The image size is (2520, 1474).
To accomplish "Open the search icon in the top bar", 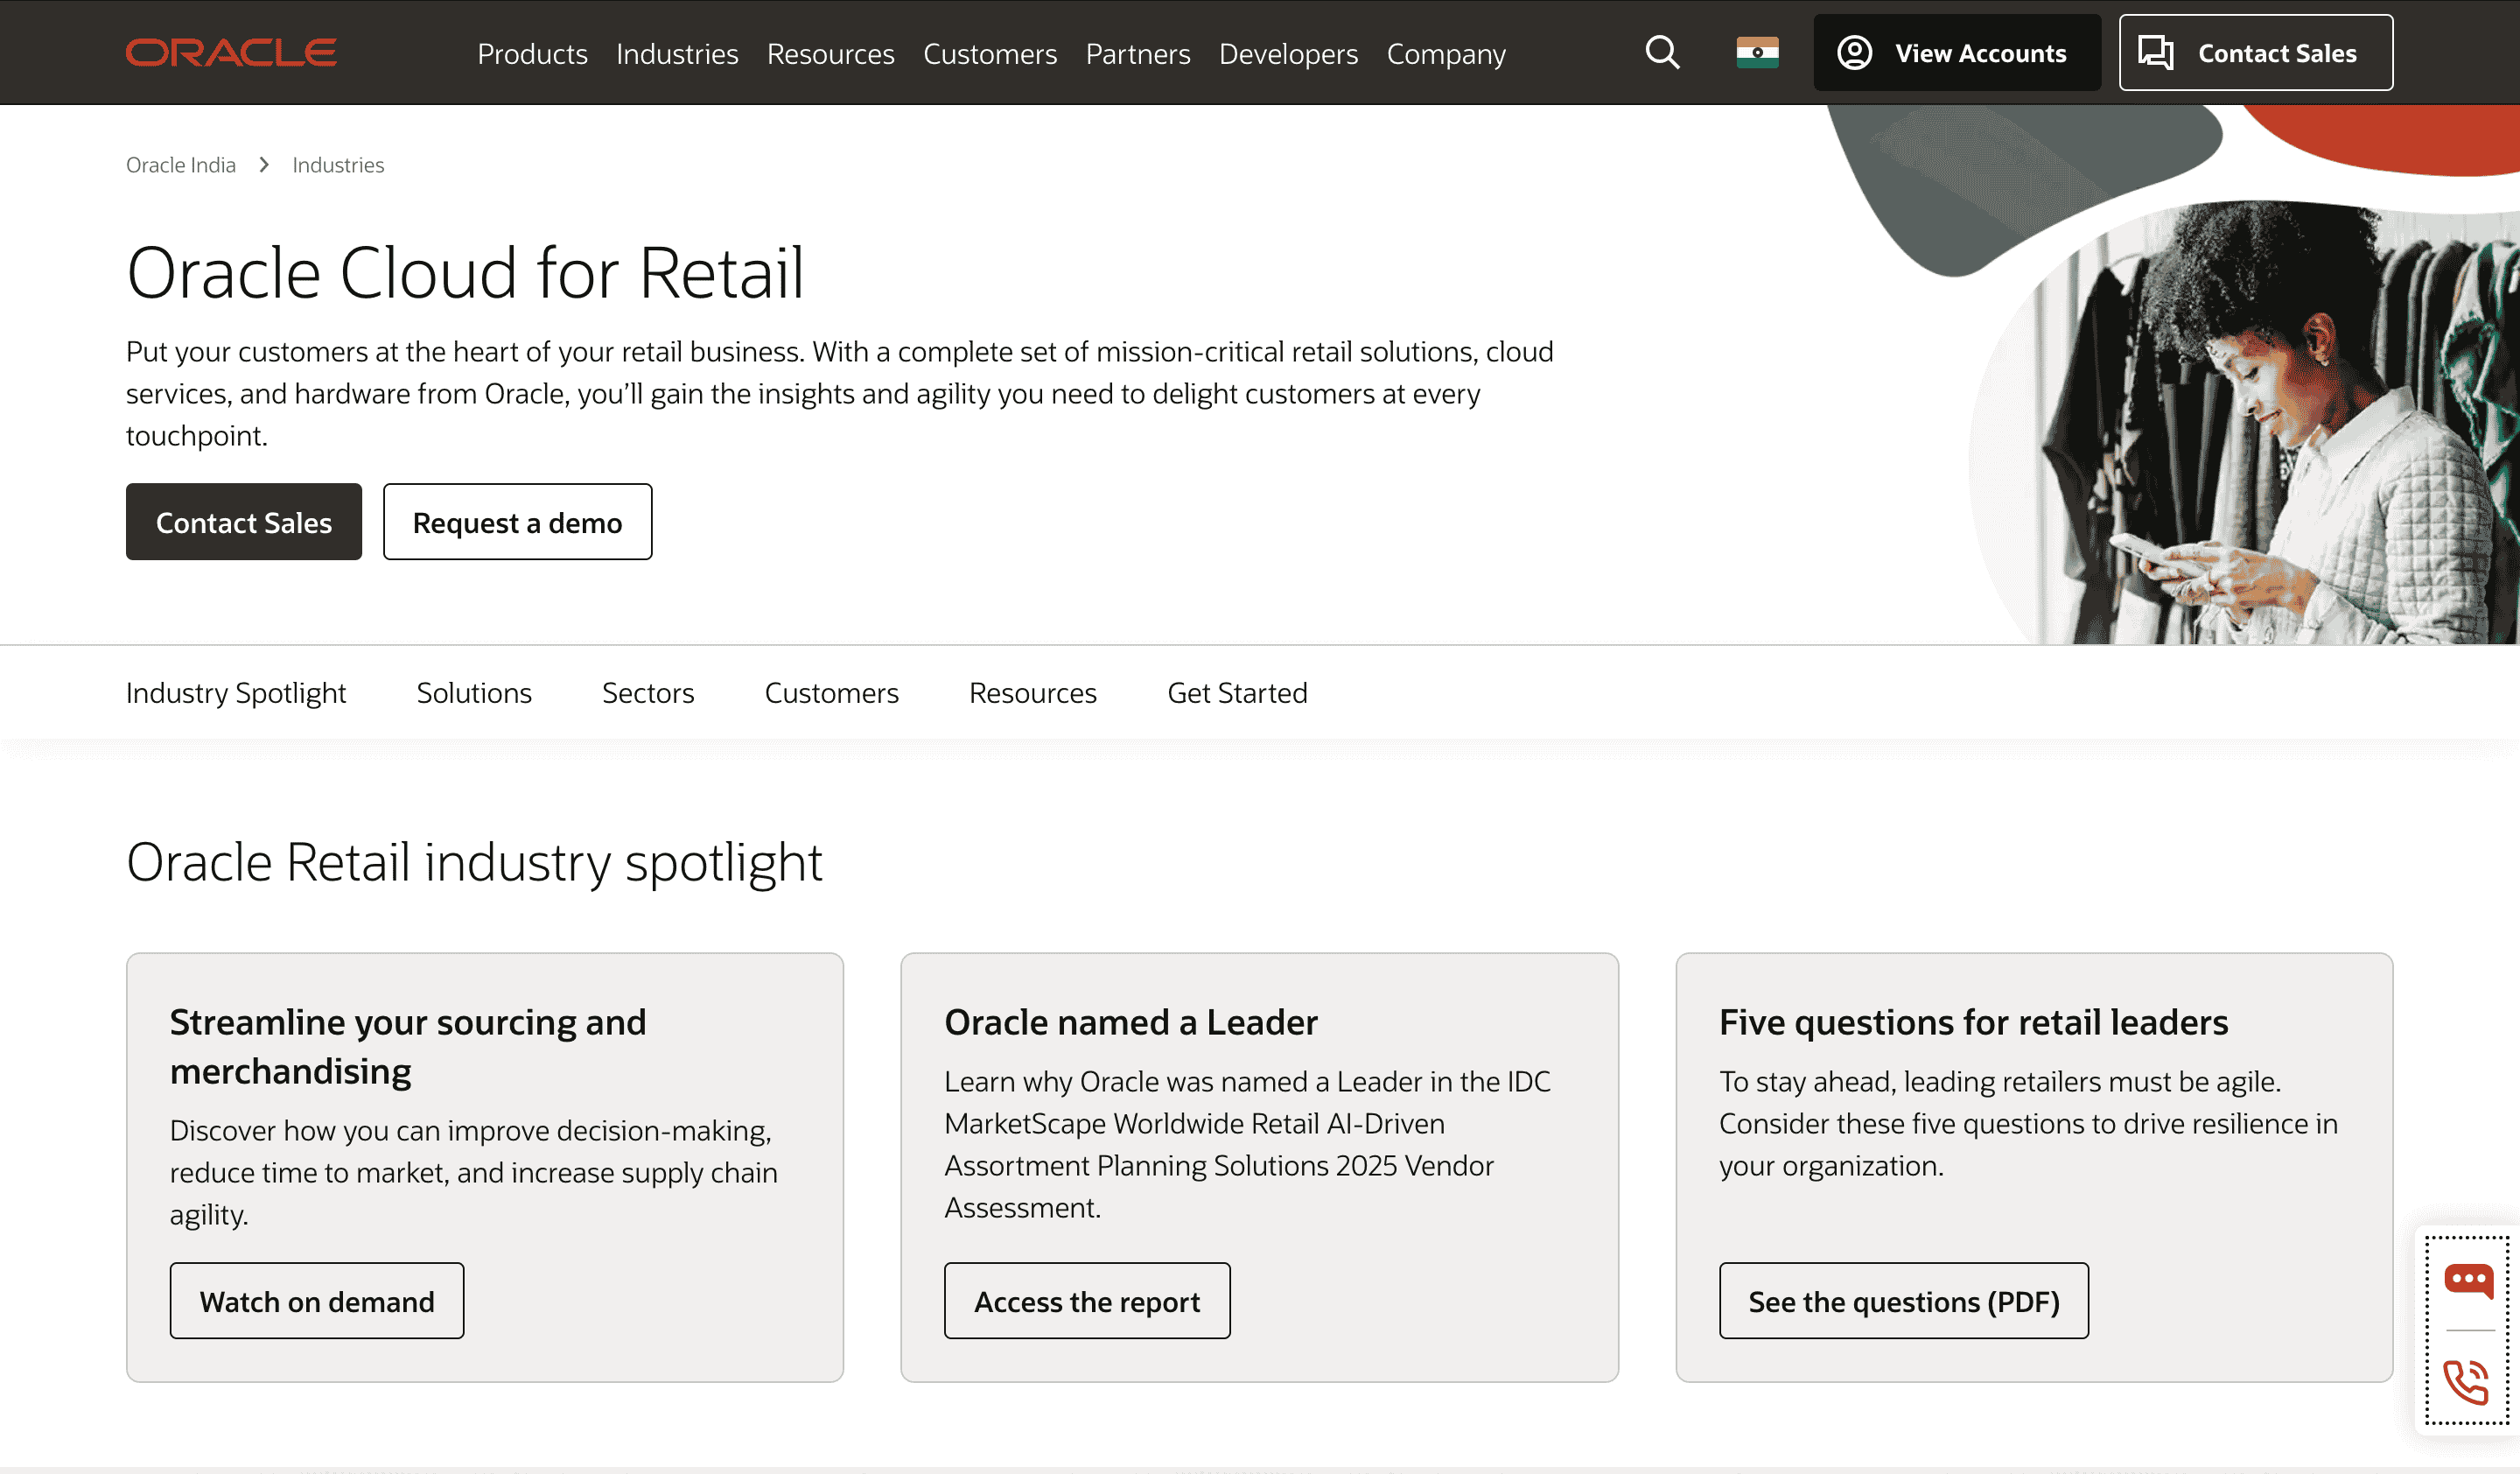I will [x=1662, y=52].
